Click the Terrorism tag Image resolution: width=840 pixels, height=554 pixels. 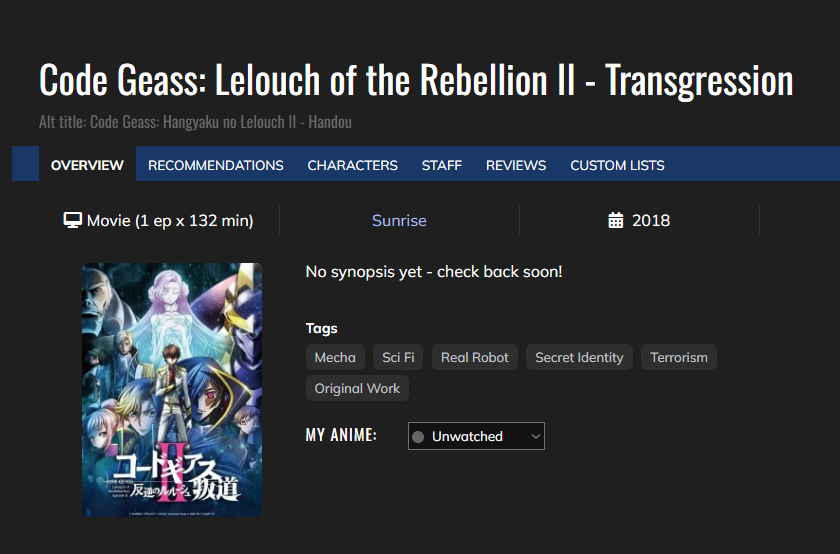679,357
